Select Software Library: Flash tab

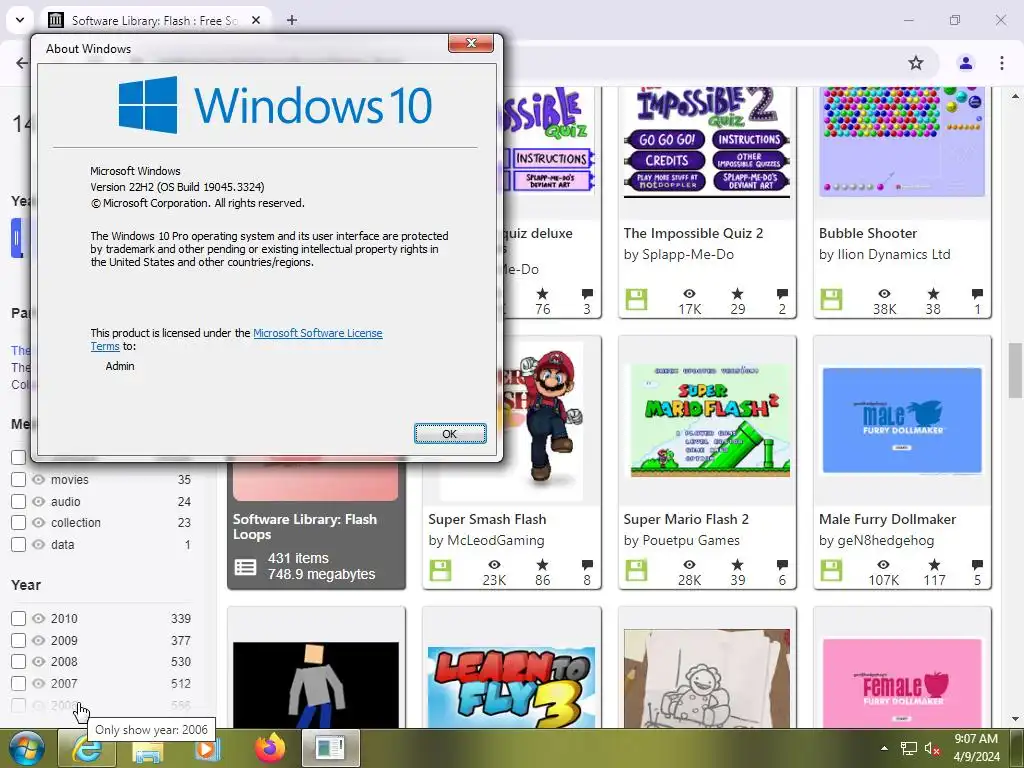click(155, 20)
